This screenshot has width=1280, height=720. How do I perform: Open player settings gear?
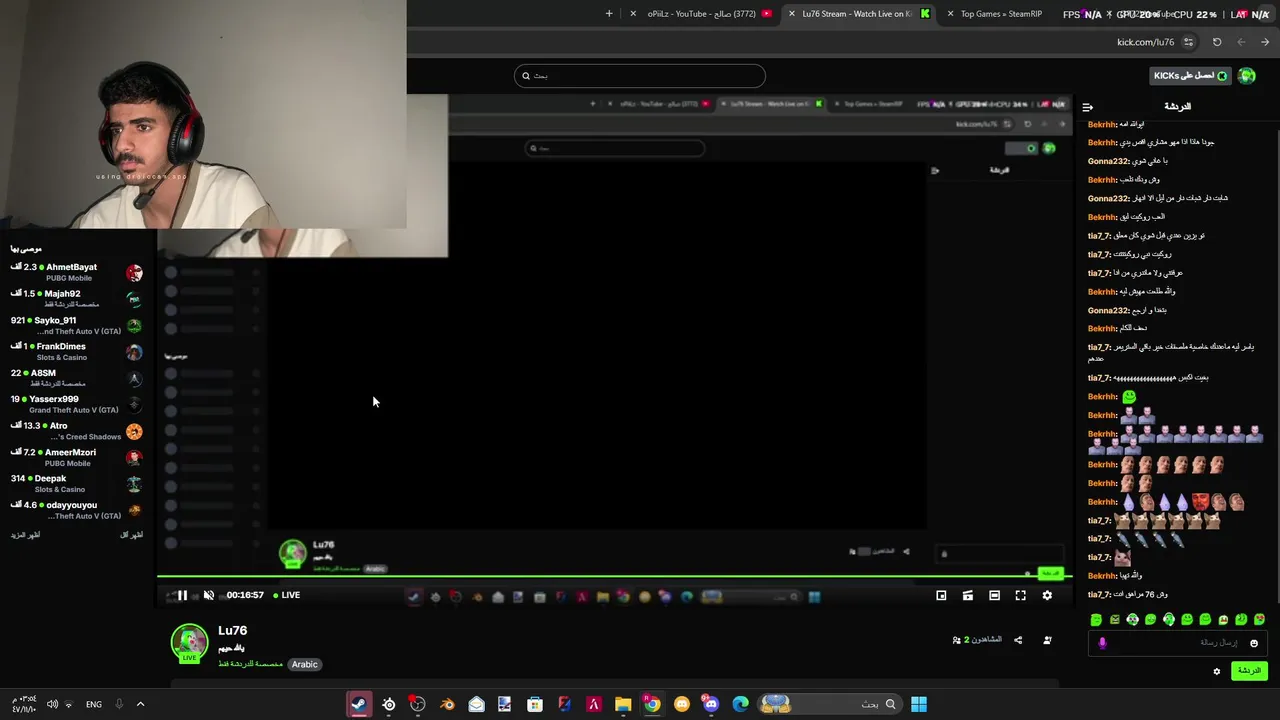click(1047, 595)
